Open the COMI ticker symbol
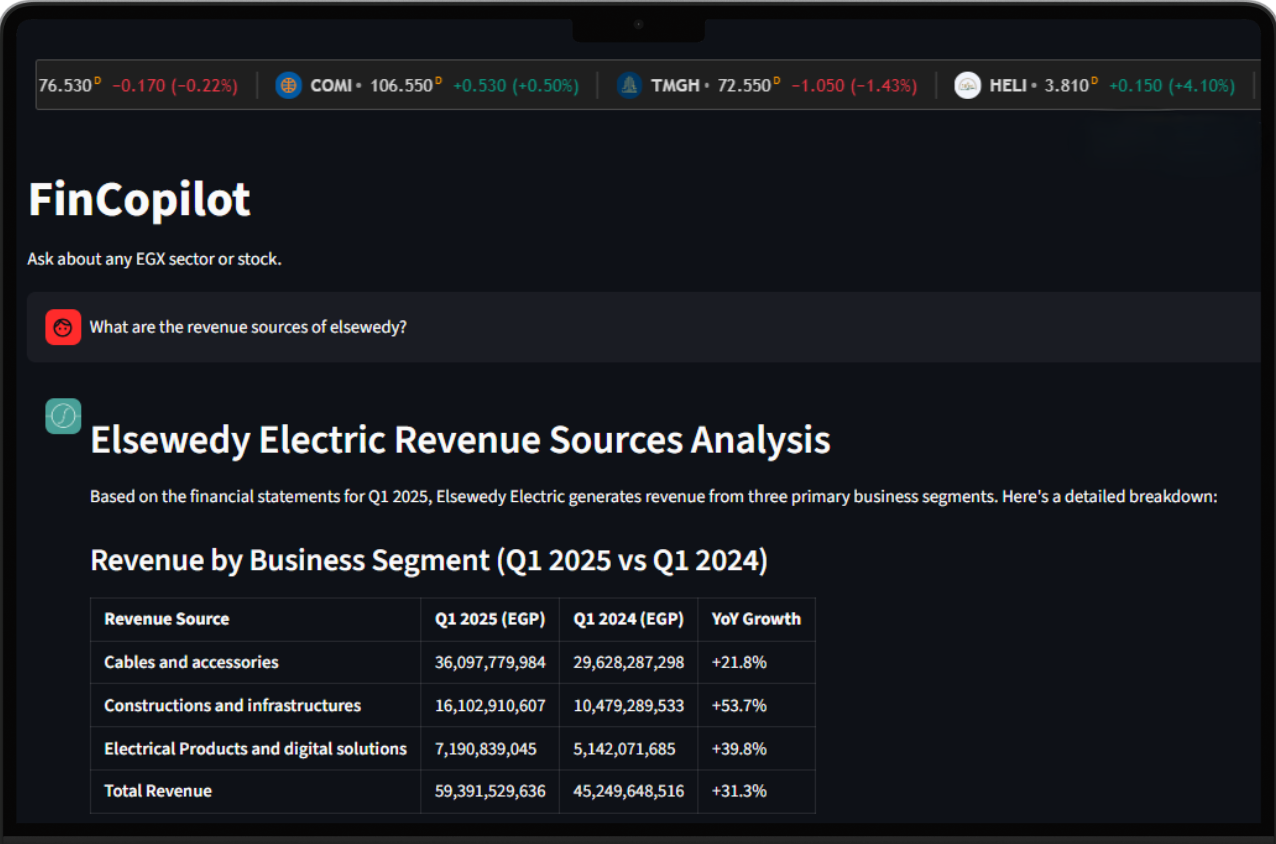Viewport: 1276px width, 844px height. pyautogui.click(x=331, y=86)
